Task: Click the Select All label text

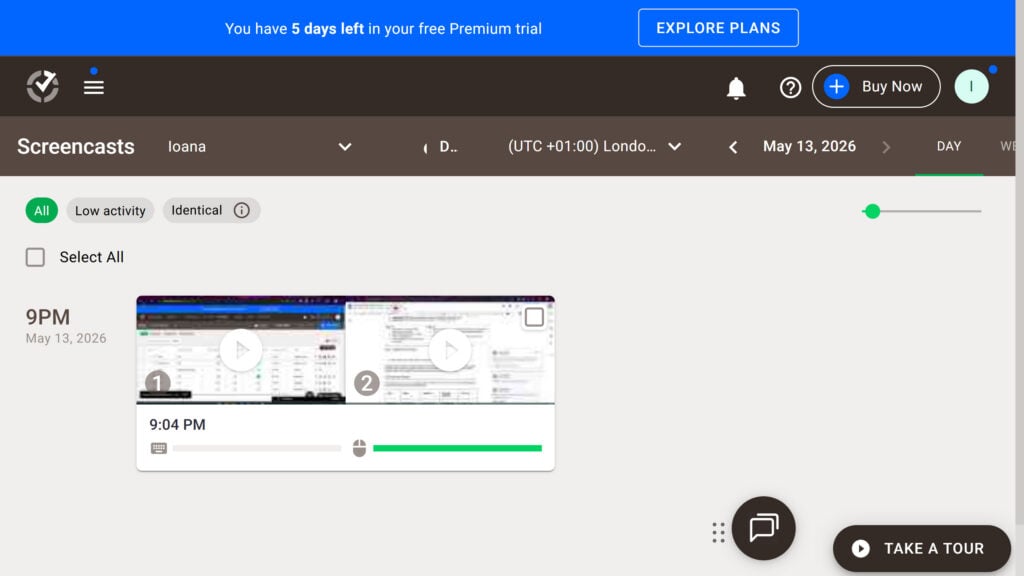Action: (91, 257)
